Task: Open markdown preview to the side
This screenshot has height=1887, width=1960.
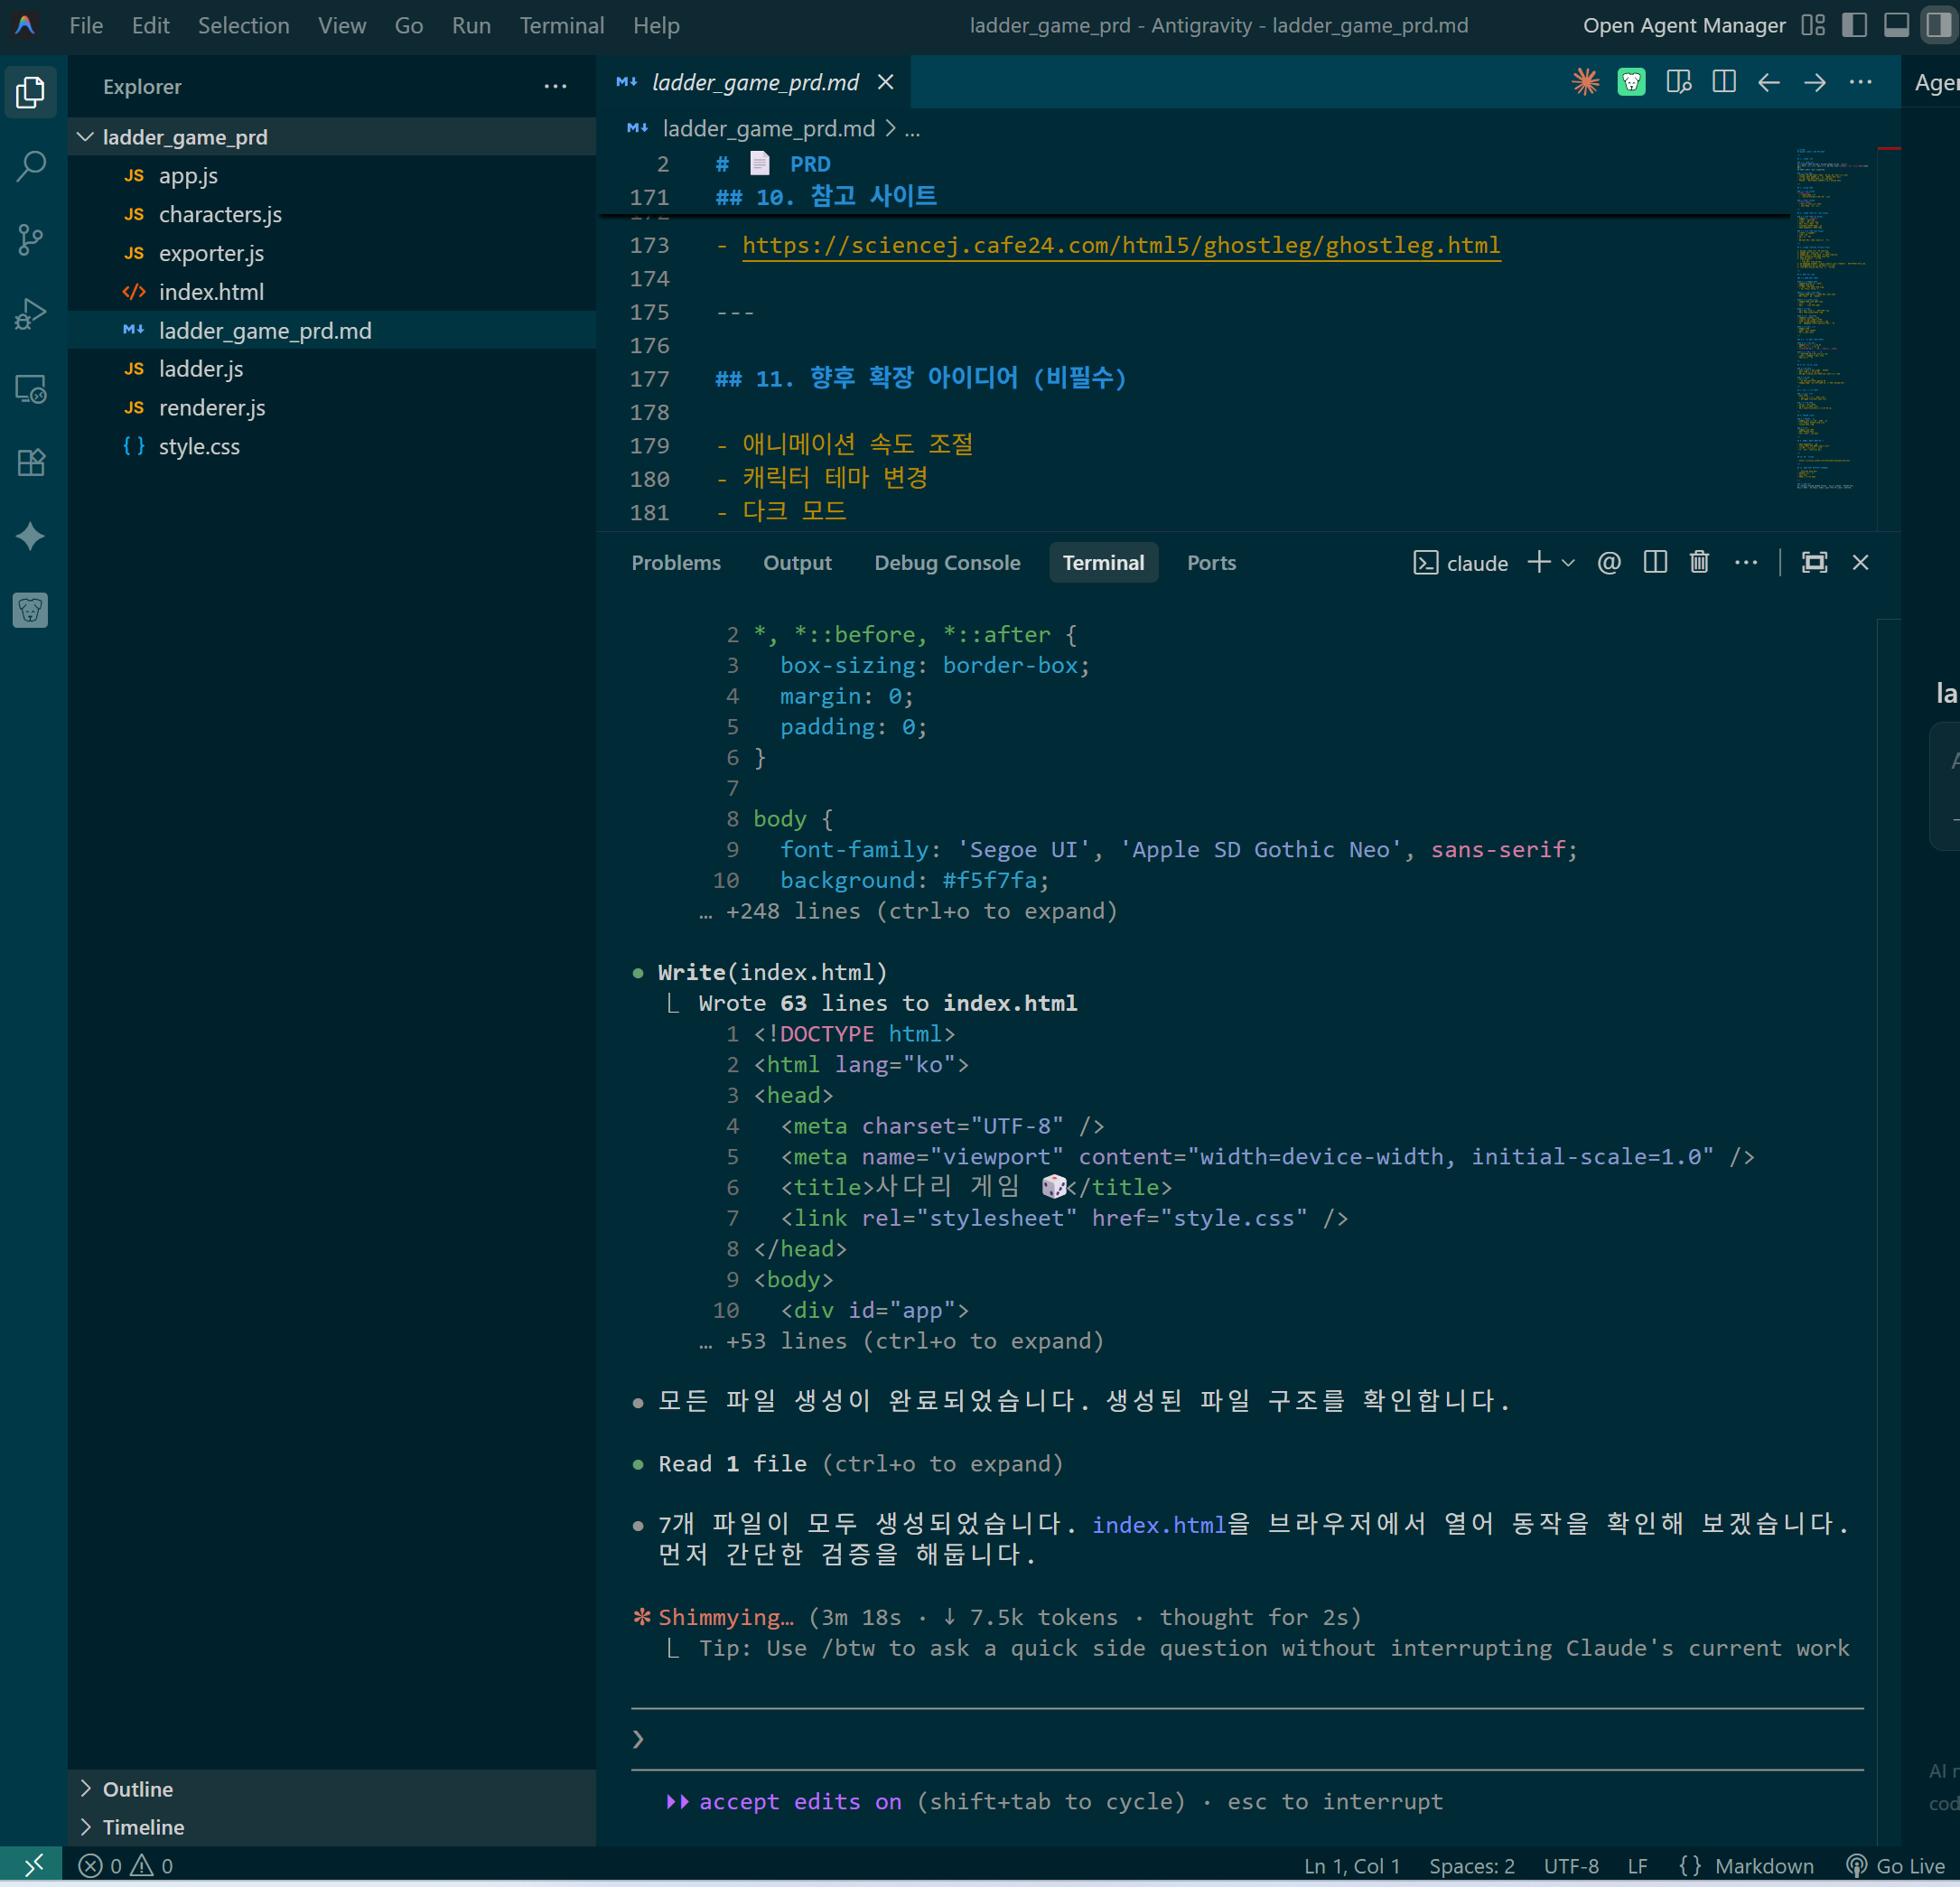Action: (1679, 82)
